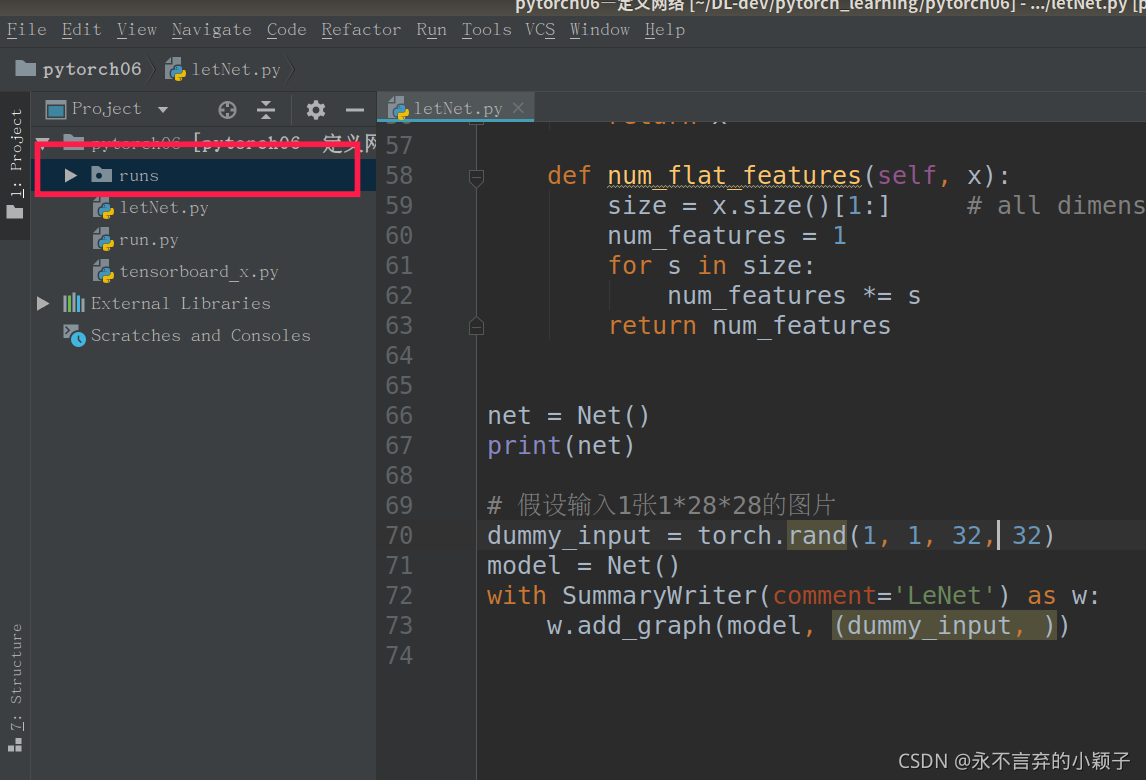Viewport: 1146px width, 780px height.
Task: Toggle the 1: Project side tool window
Action: (15, 164)
